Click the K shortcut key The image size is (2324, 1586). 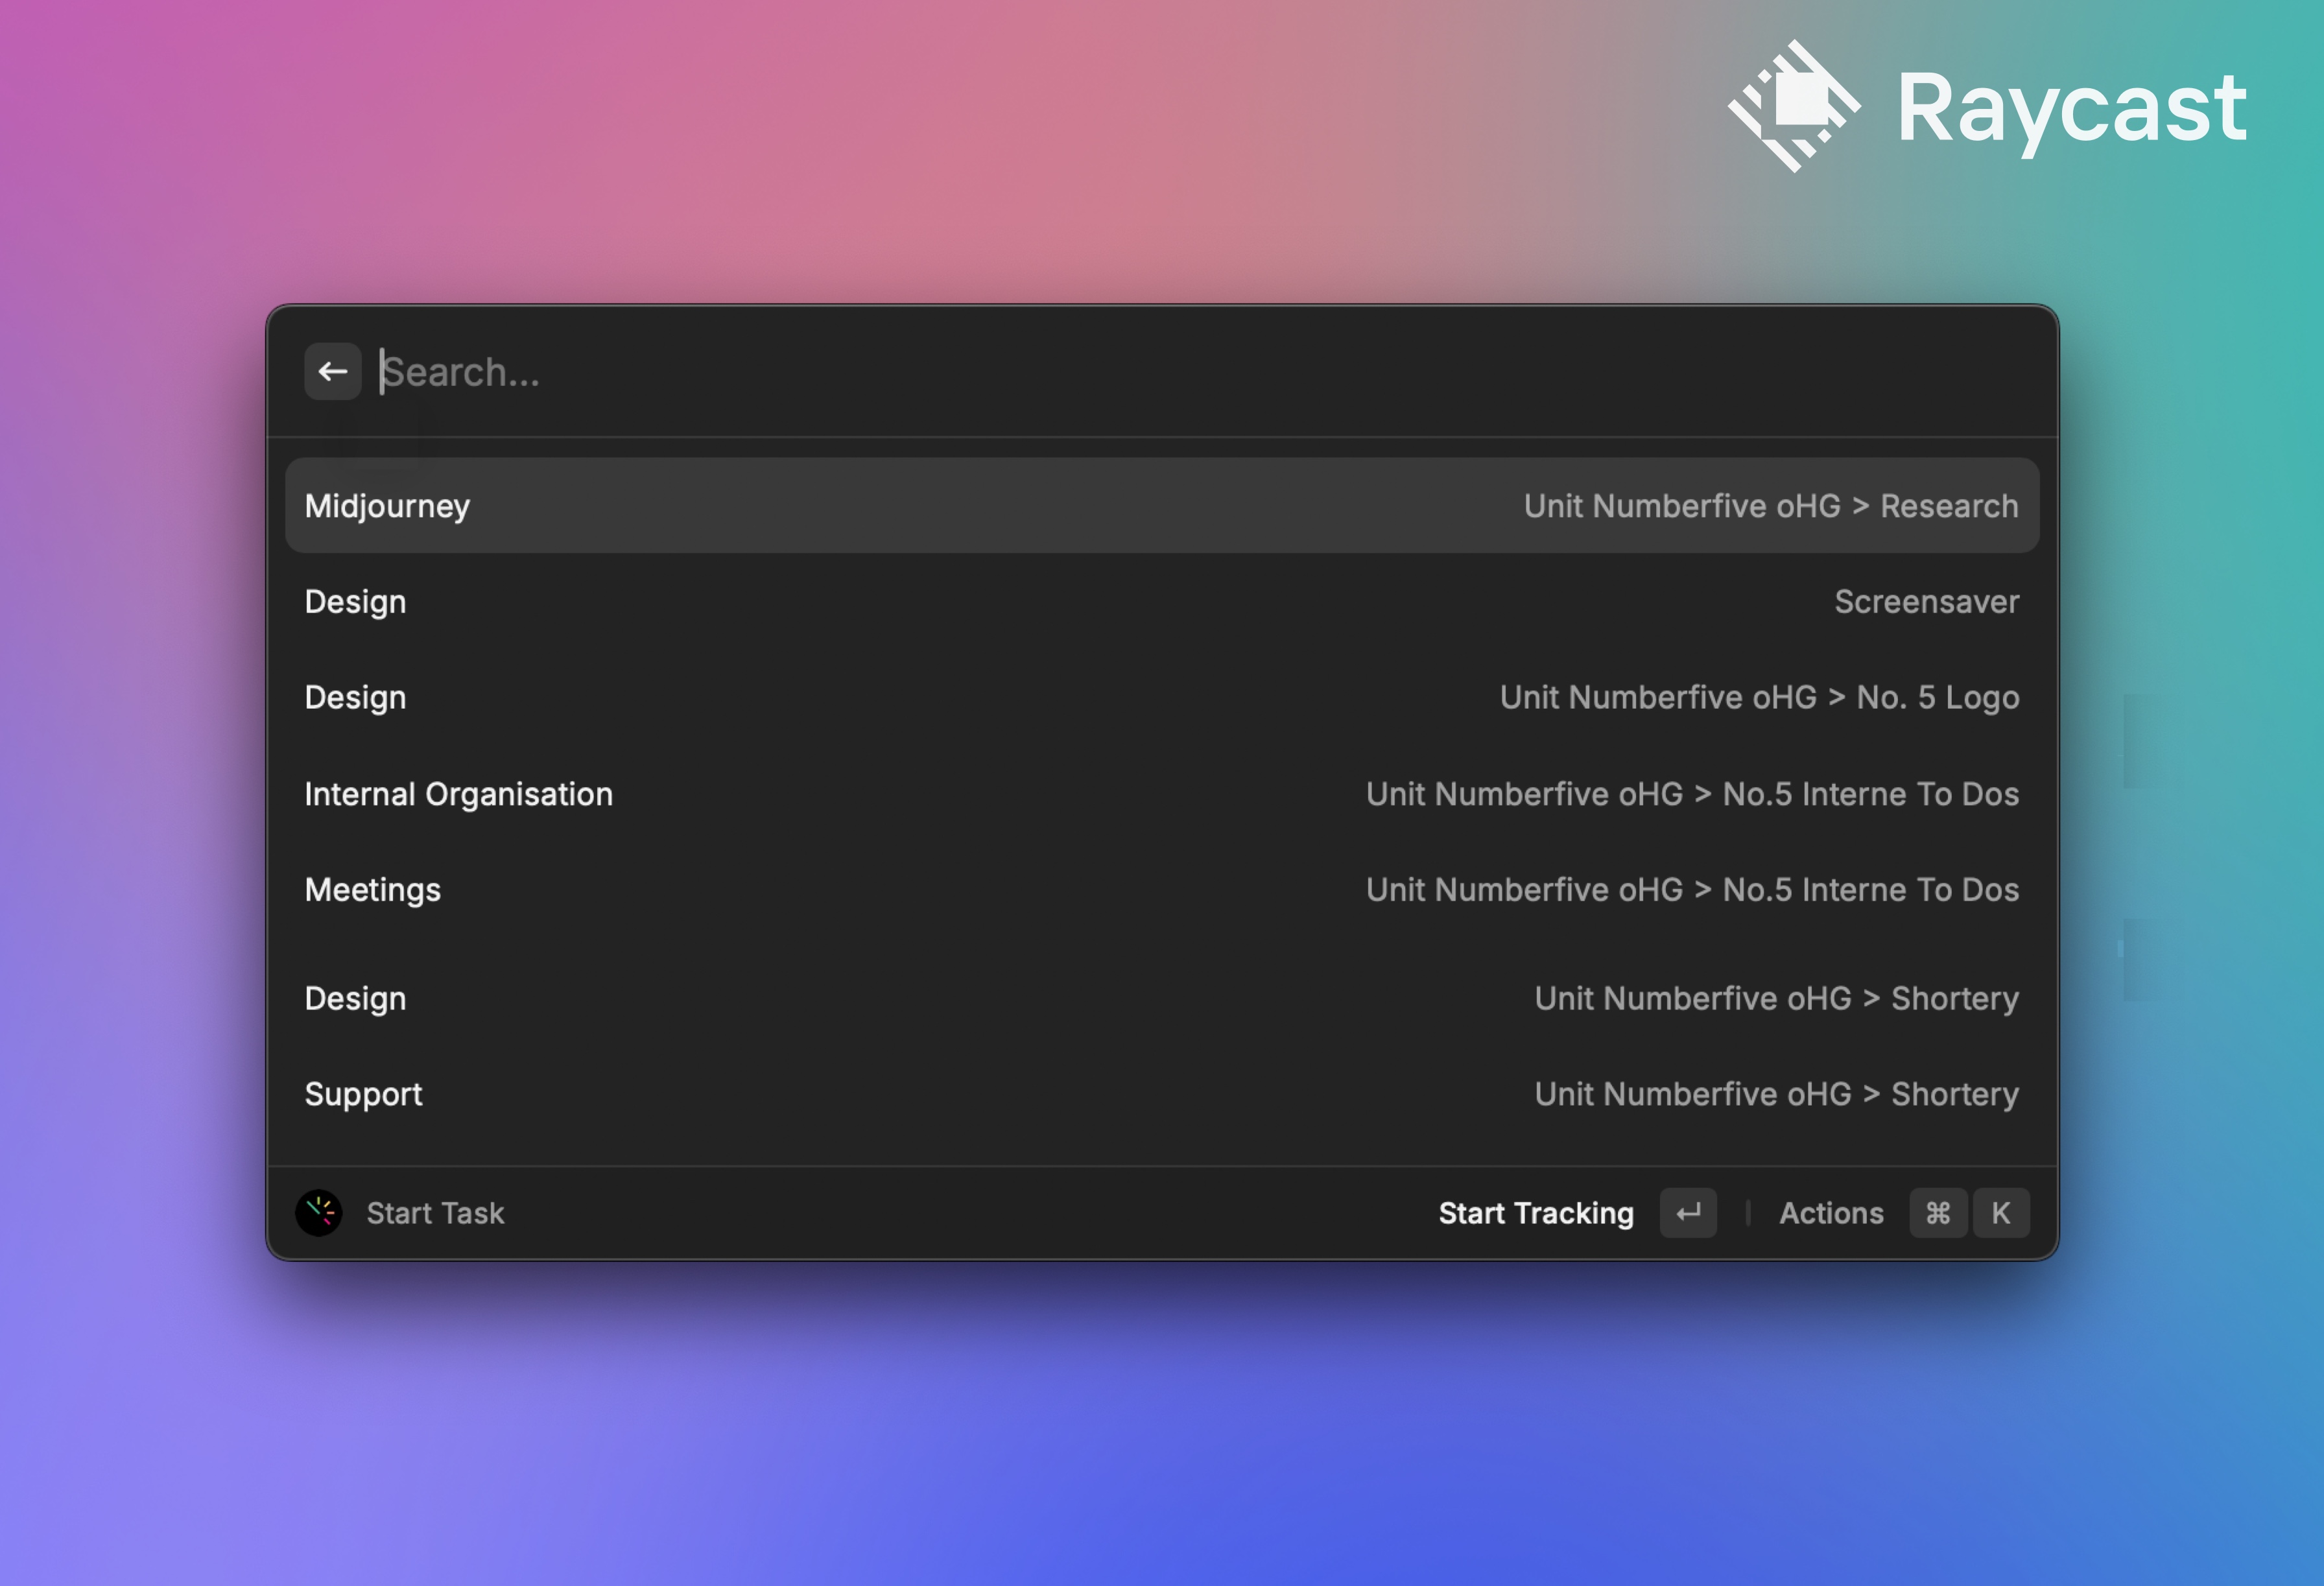point(2001,1213)
